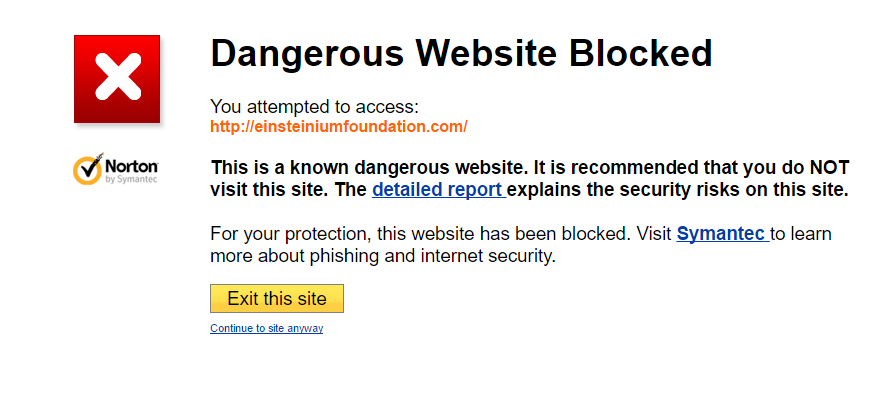Click 'explains the security risks on this site'

click(x=678, y=190)
